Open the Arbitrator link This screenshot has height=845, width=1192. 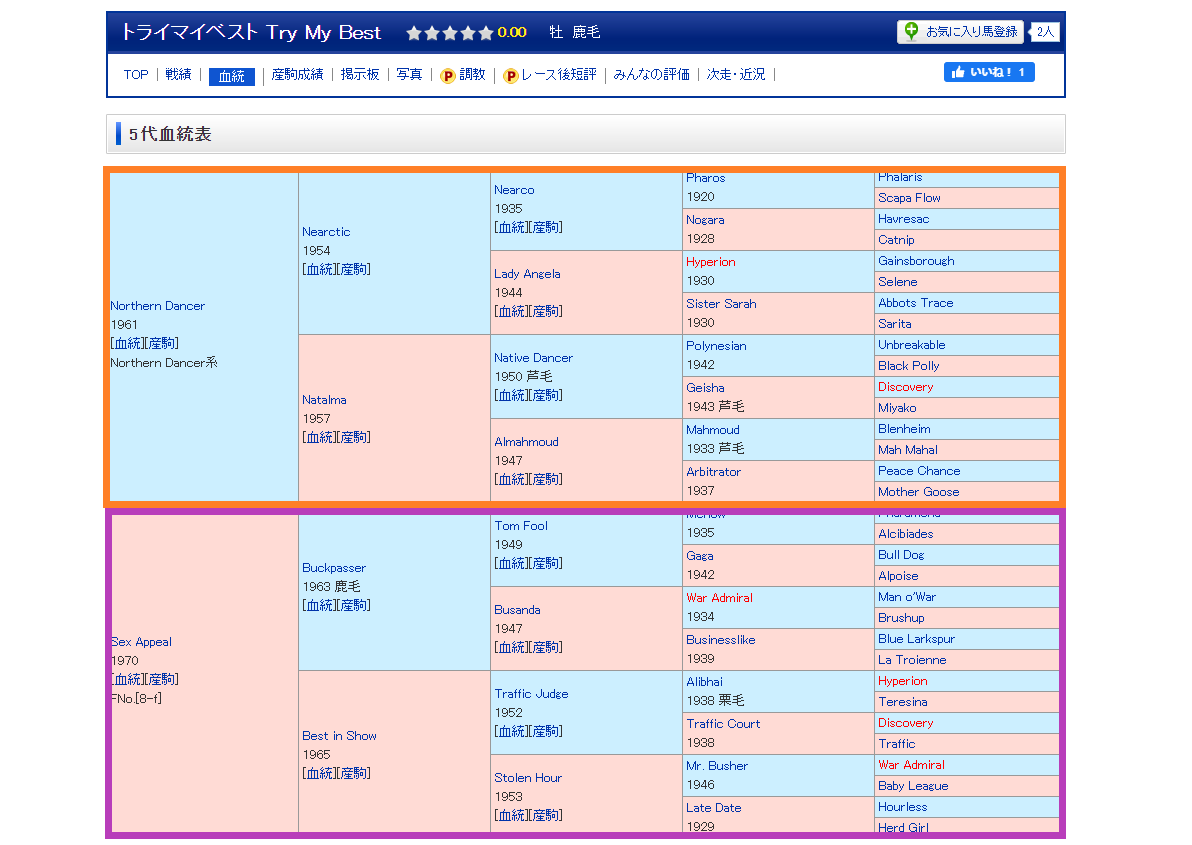[713, 472]
